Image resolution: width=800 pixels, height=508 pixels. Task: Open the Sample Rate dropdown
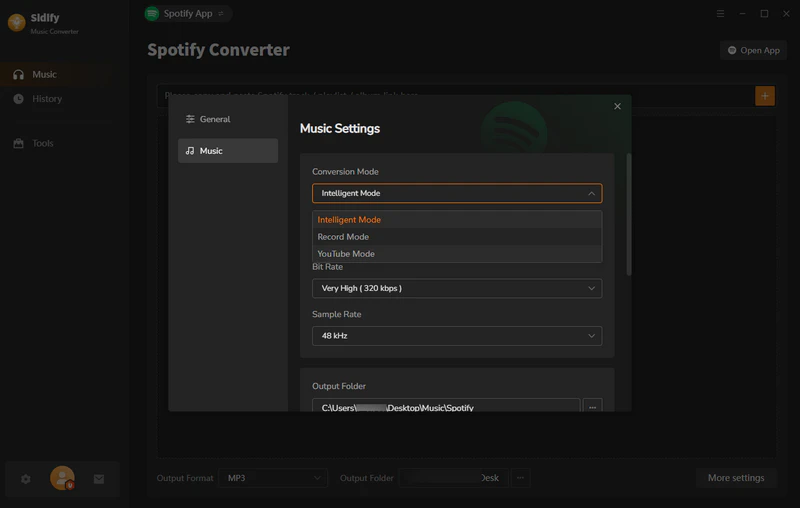tap(457, 336)
